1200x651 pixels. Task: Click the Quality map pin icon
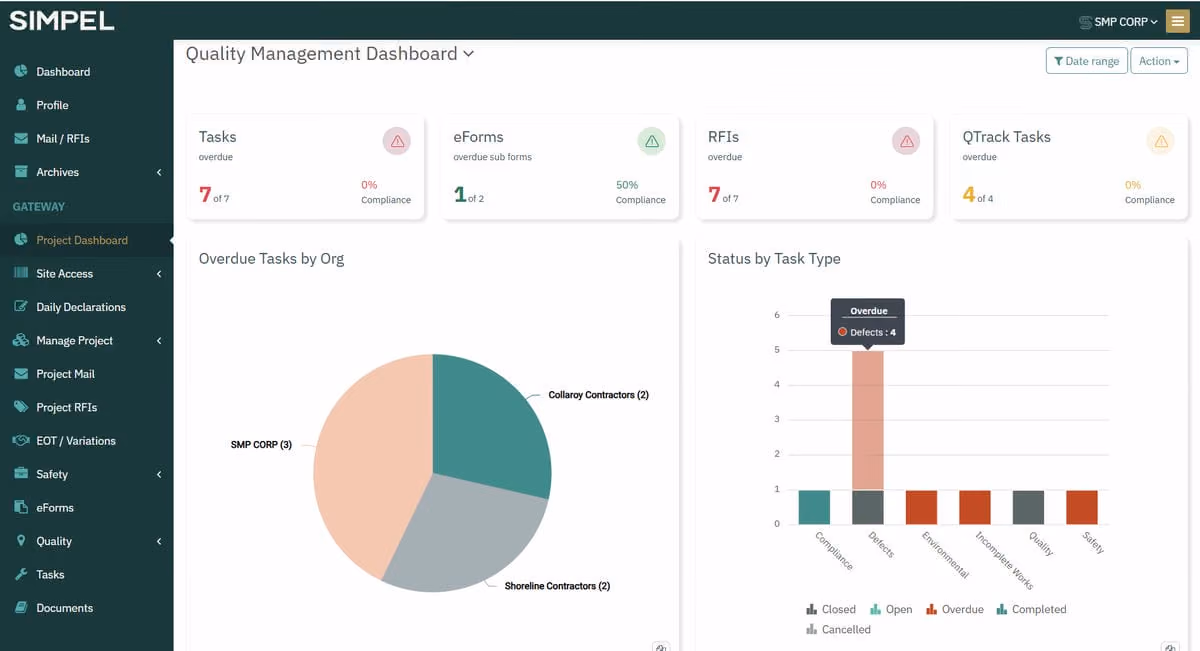pyautogui.click(x=21, y=541)
